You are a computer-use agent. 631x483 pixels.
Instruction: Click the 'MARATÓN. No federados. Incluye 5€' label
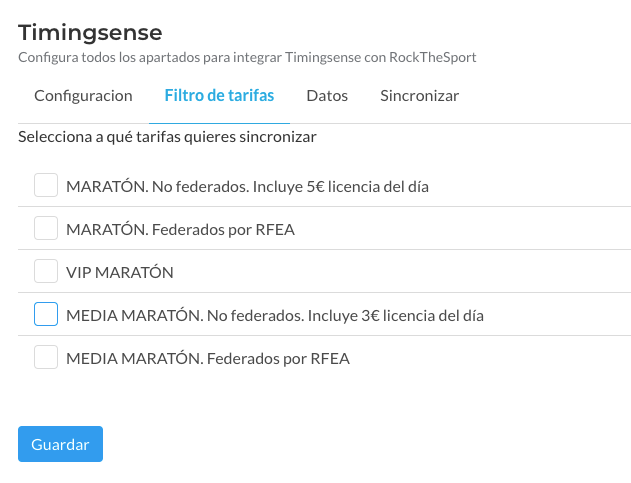click(247, 186)
